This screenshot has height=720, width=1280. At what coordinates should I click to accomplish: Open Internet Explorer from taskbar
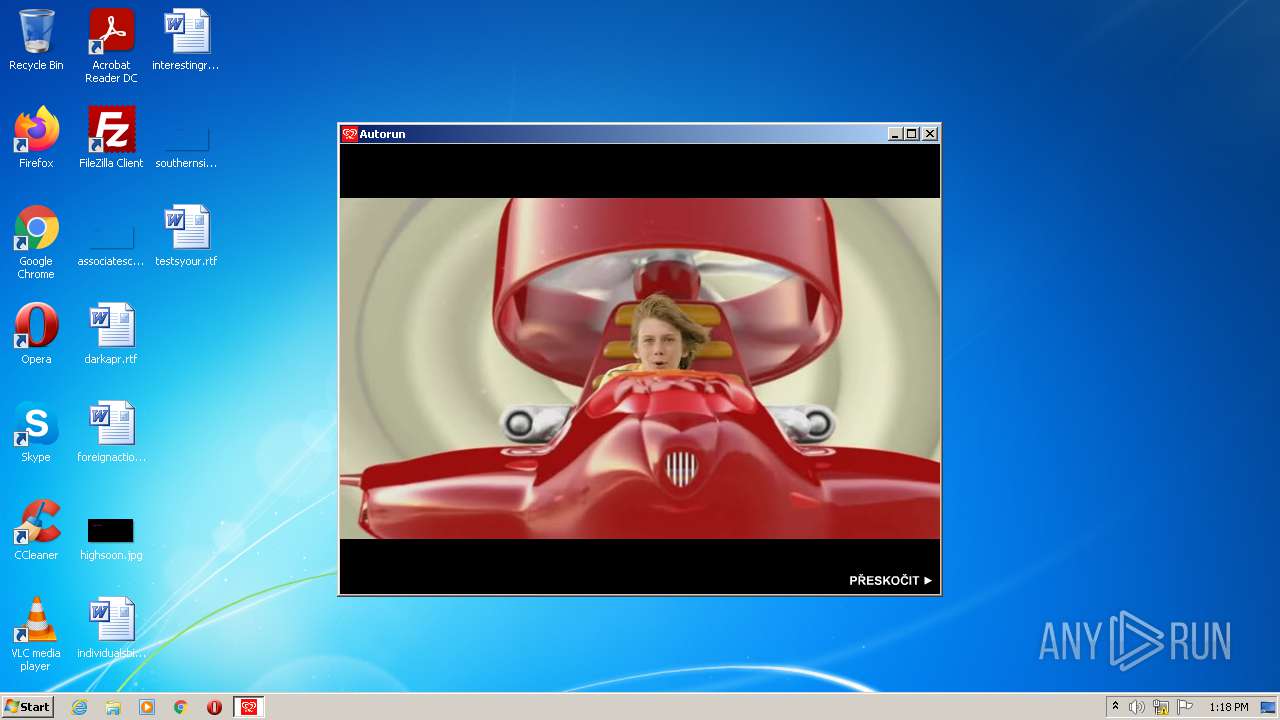[x=80, y=707]
